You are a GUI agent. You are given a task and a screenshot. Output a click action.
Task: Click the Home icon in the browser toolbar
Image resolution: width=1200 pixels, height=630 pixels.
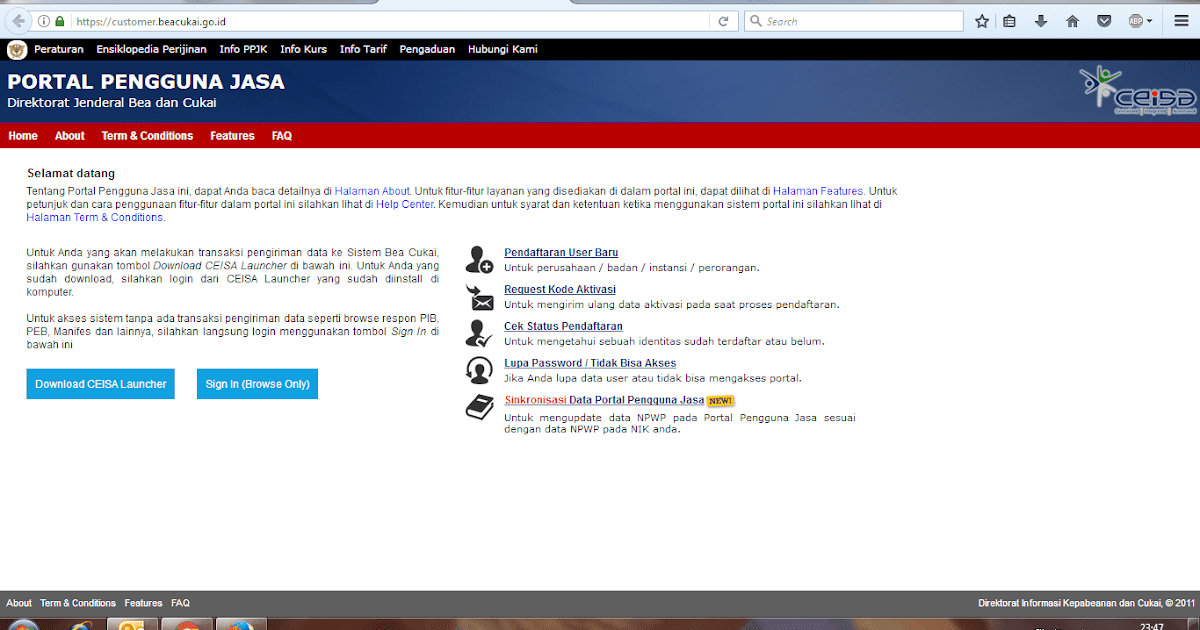(x=1073, y=21)
